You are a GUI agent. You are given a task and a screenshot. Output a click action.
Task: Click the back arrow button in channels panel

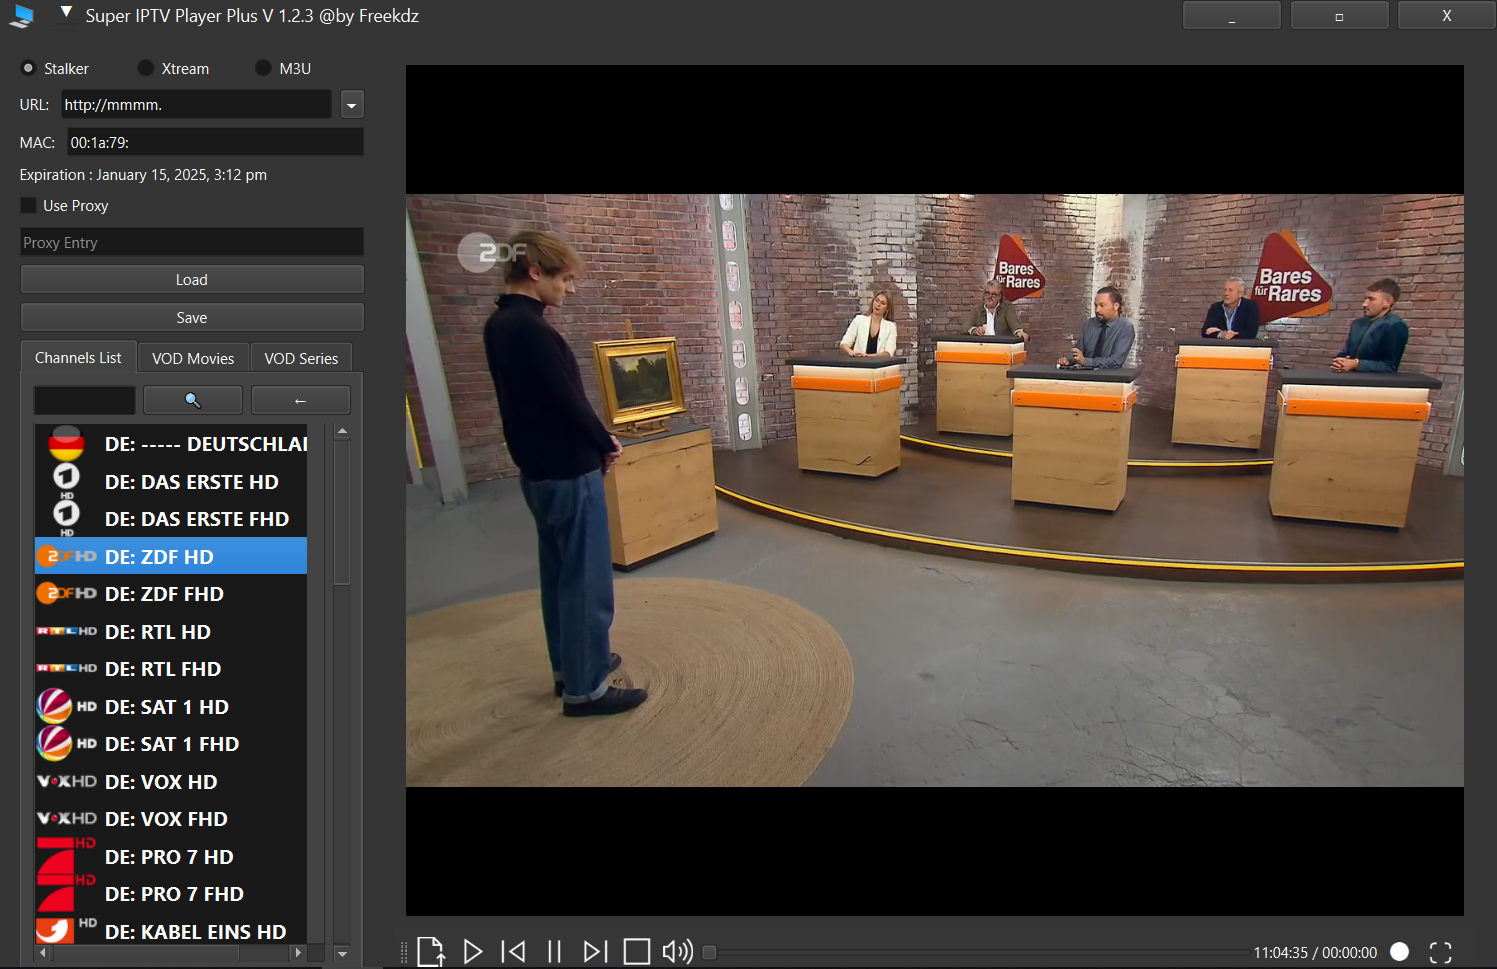click(x=301, y=400)
